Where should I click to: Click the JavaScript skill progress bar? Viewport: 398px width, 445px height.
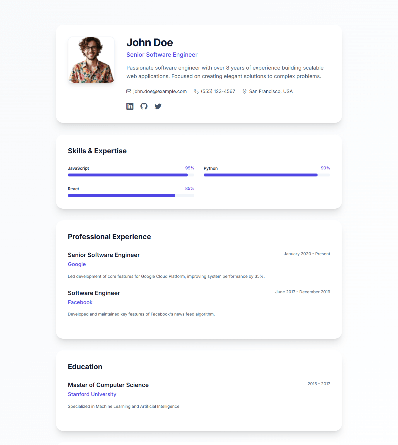pyautogui.click(x=131, y=175)
